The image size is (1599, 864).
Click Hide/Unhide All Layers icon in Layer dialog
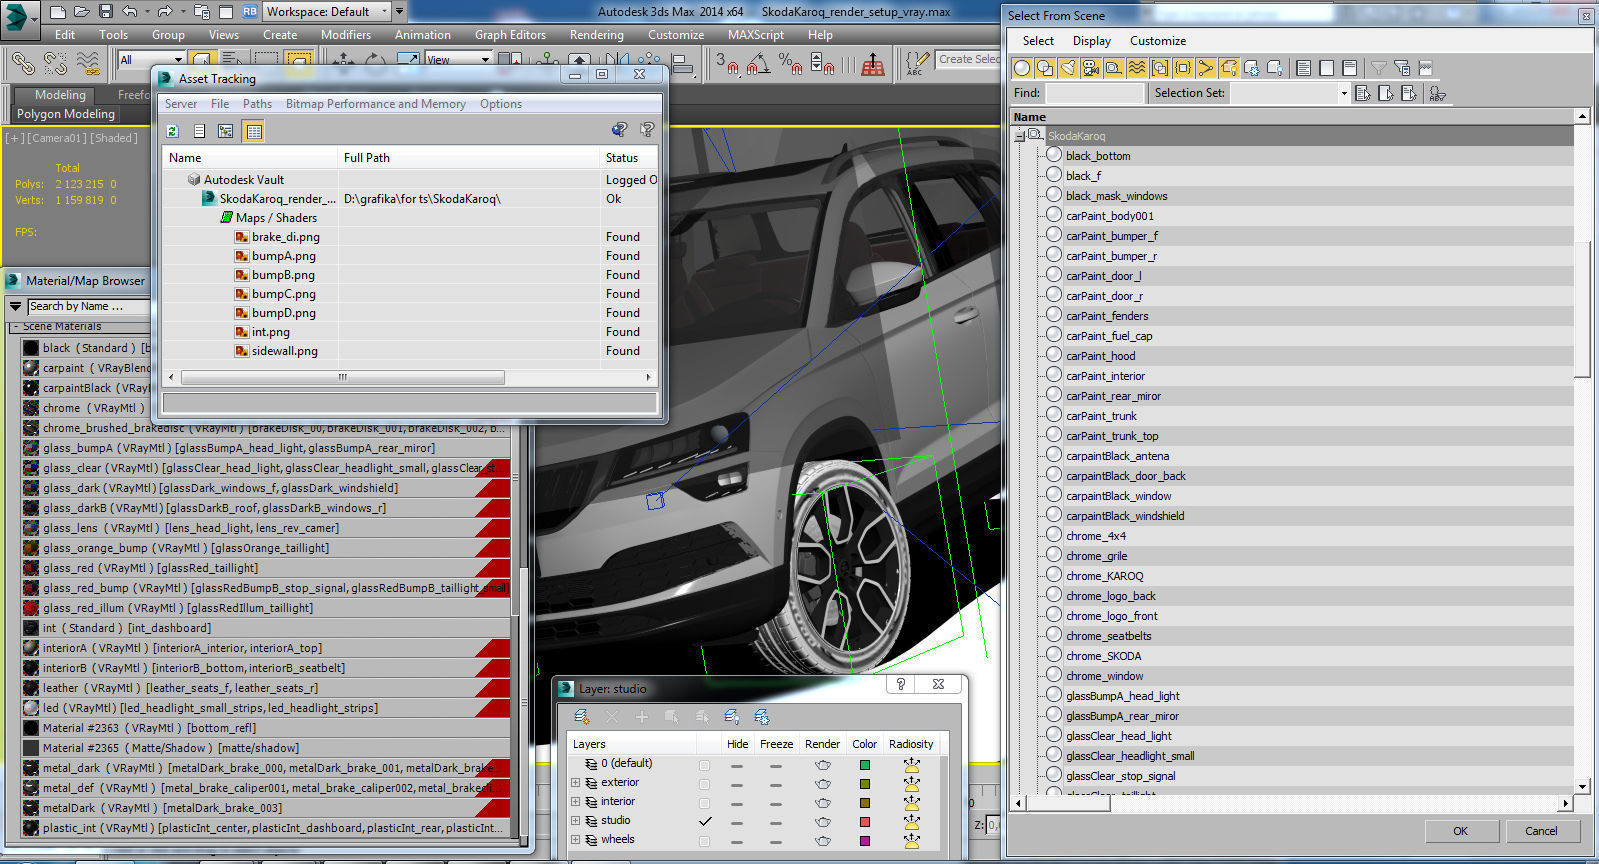(732, 717)
